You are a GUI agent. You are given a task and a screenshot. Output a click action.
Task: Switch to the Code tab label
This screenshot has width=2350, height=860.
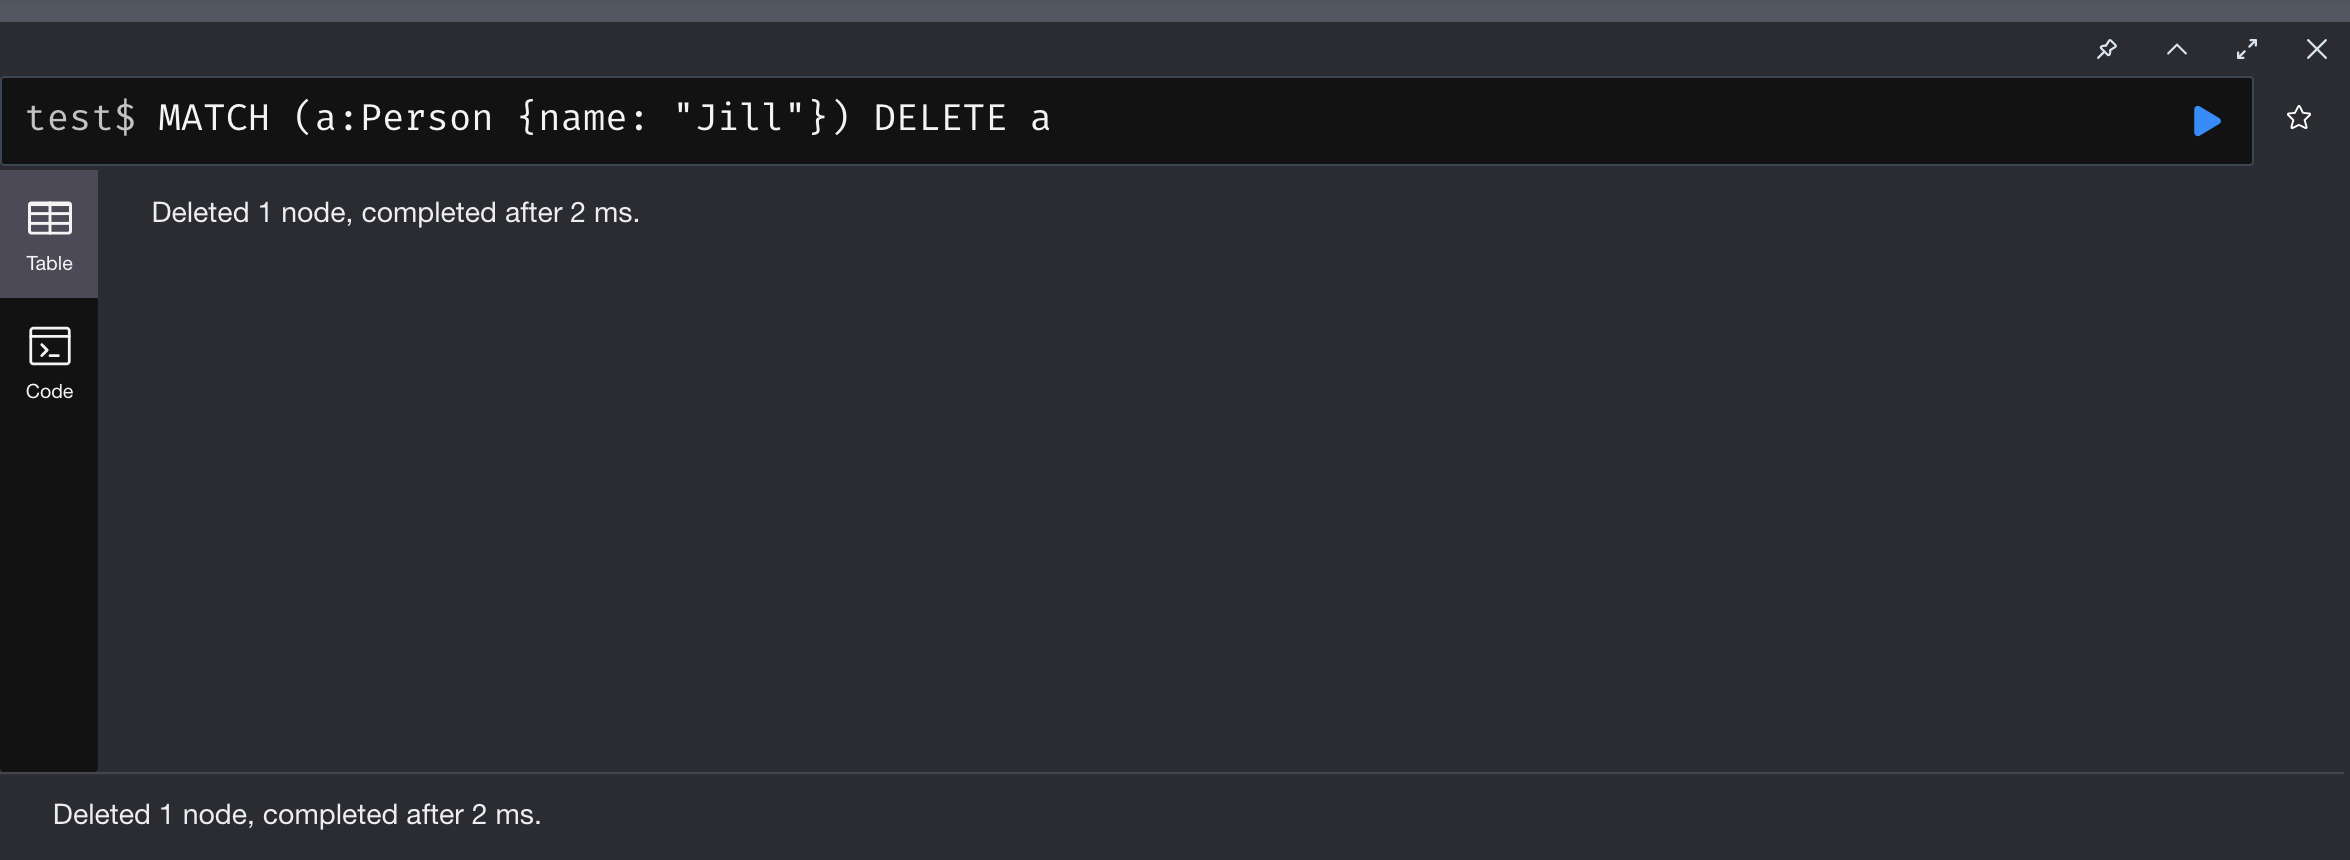[x=49, y=391]
